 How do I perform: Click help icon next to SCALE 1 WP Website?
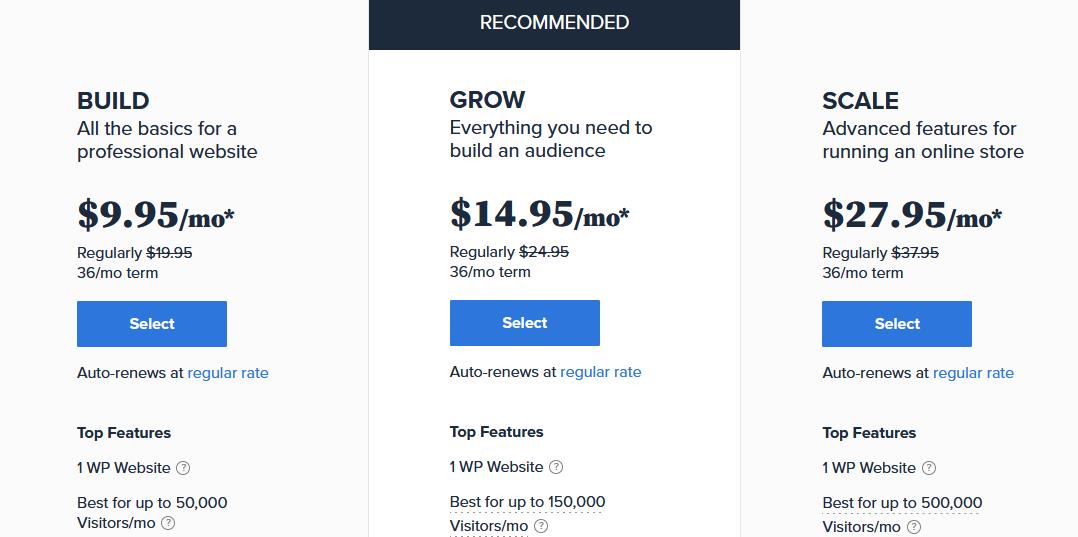click(x=929, y=468)
